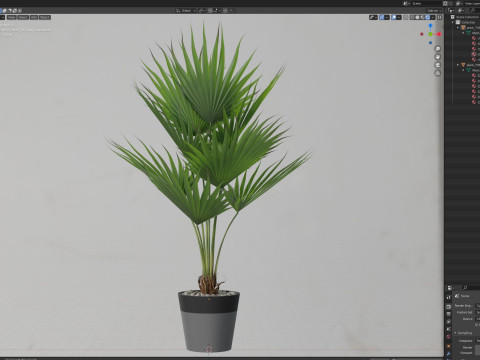480x360 pixels.
Task: Click the outliner search field
Action: (x=475, y=10)
